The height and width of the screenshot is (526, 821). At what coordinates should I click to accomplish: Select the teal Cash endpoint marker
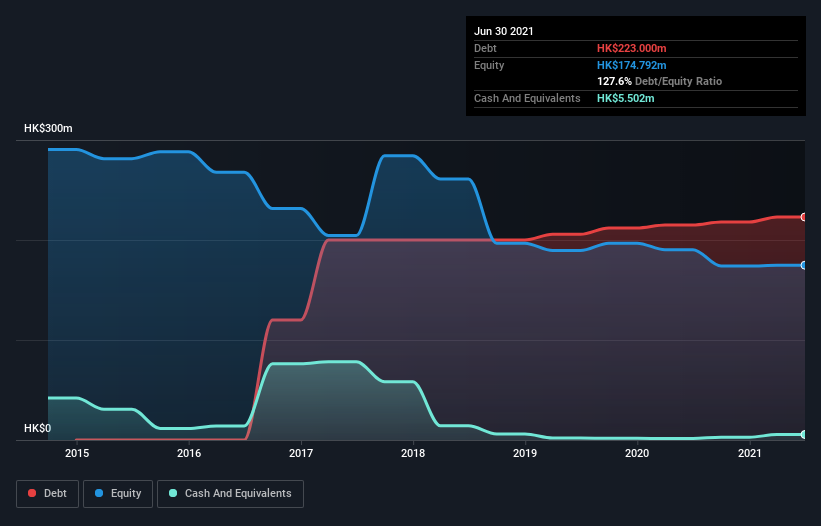coord(804,434)
